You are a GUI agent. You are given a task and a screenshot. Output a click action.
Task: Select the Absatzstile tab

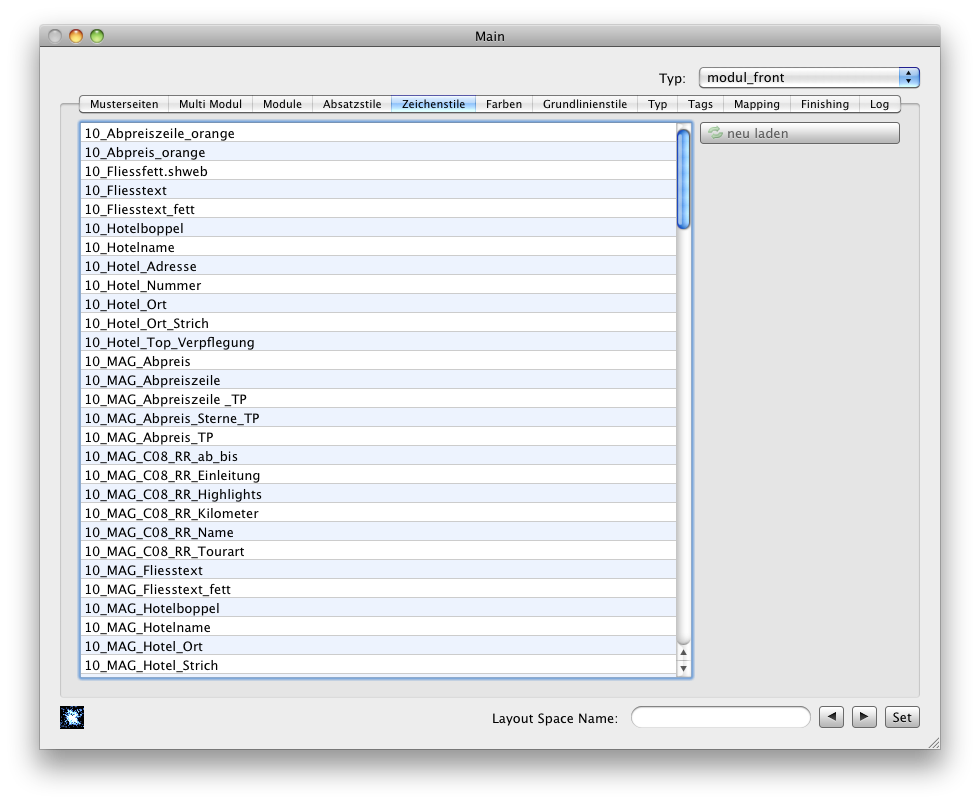coord(352,104)
